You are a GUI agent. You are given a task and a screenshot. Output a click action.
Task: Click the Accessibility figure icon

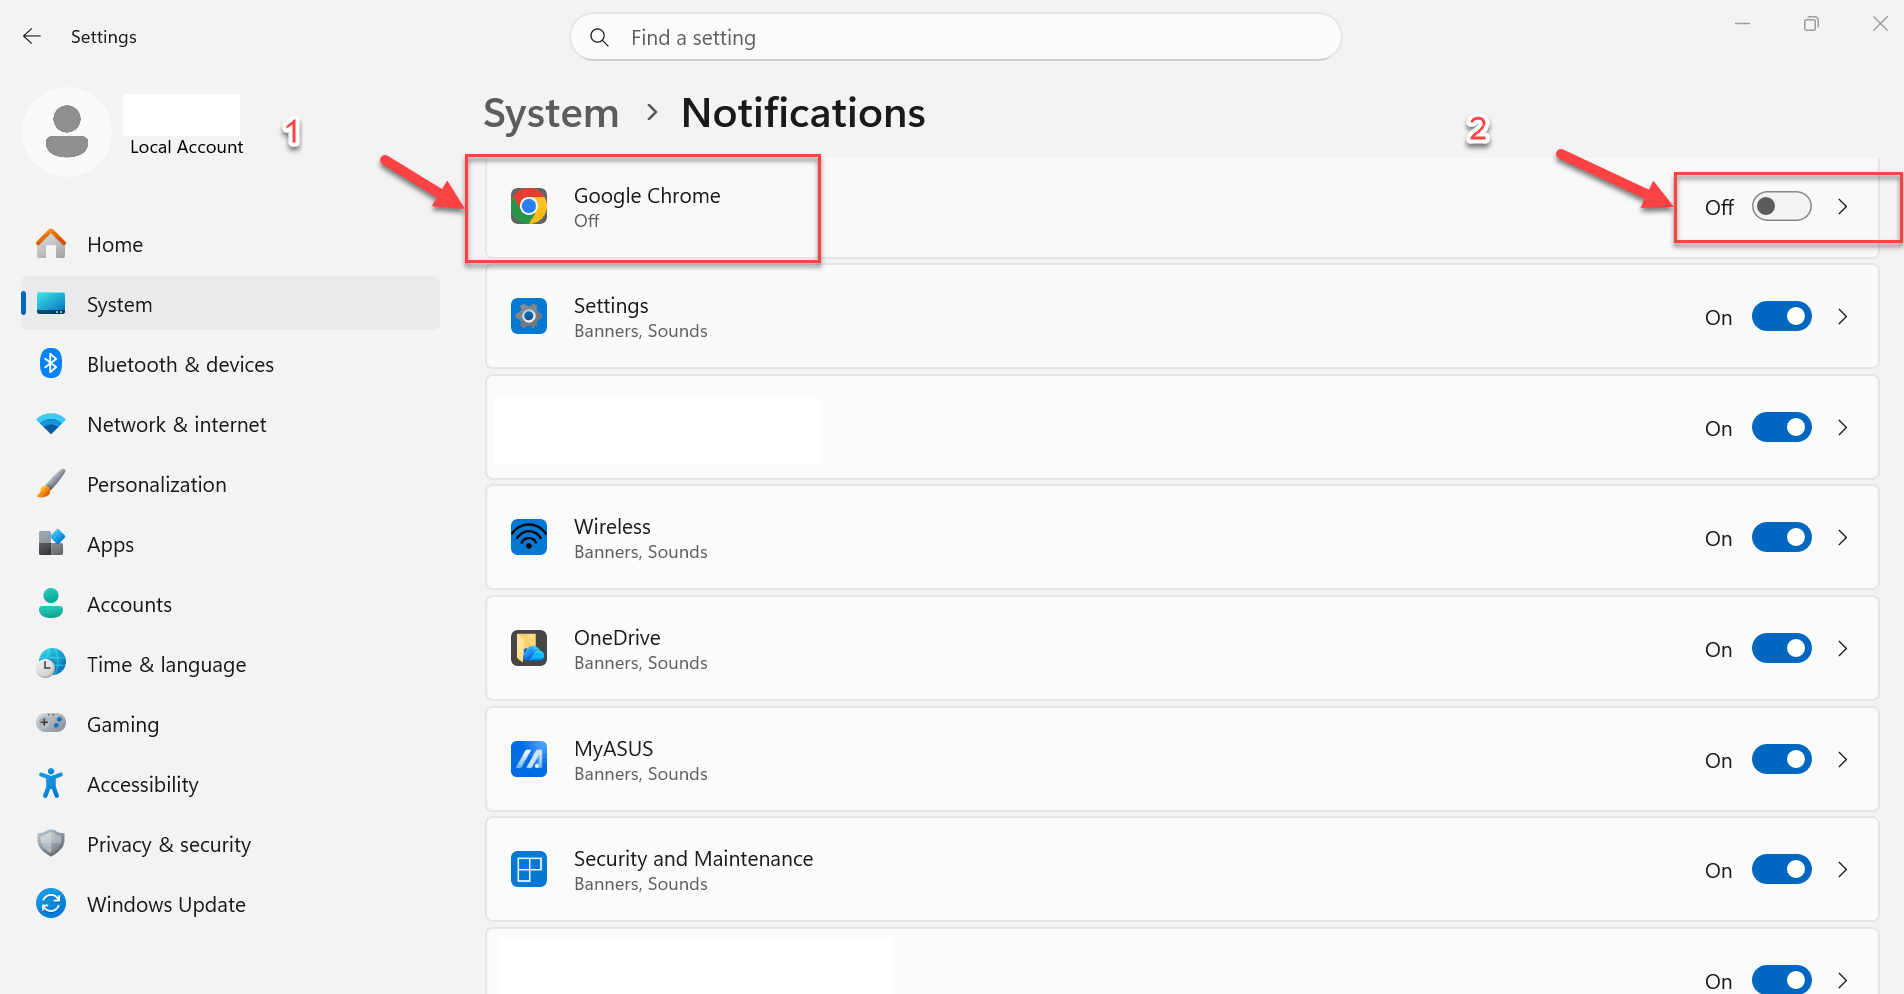click(51, 783)
